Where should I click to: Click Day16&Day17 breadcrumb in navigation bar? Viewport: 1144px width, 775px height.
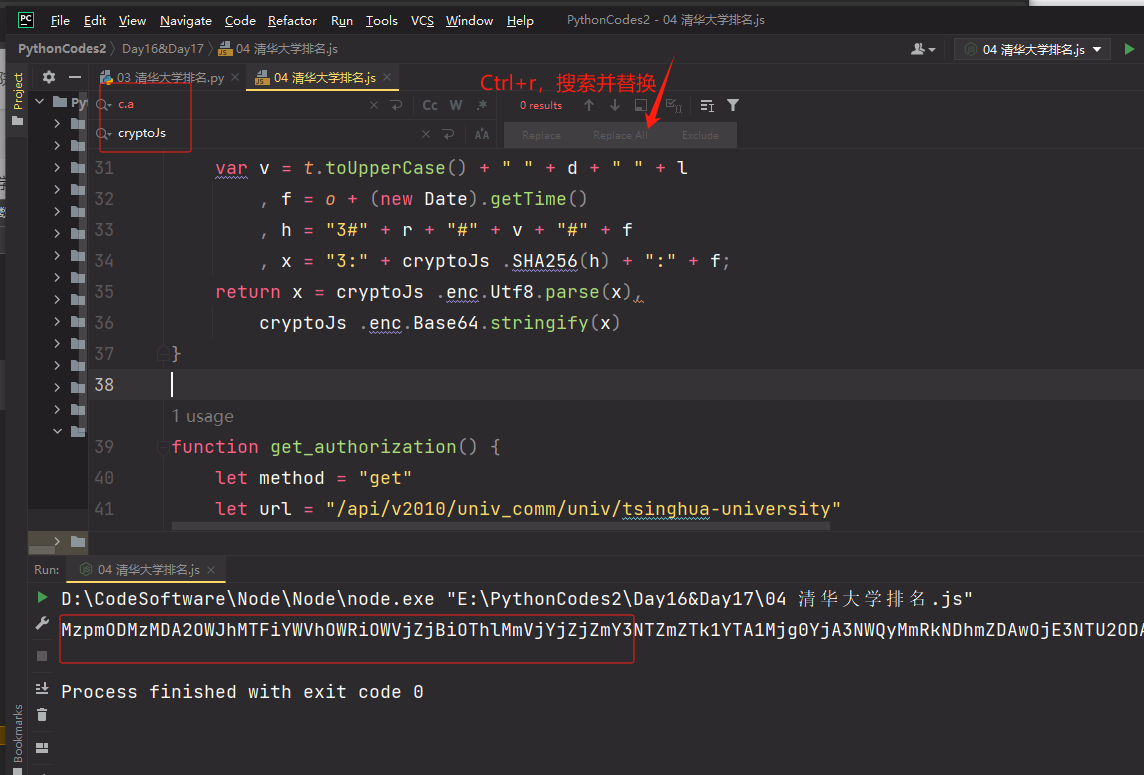(x=163, y=49)
